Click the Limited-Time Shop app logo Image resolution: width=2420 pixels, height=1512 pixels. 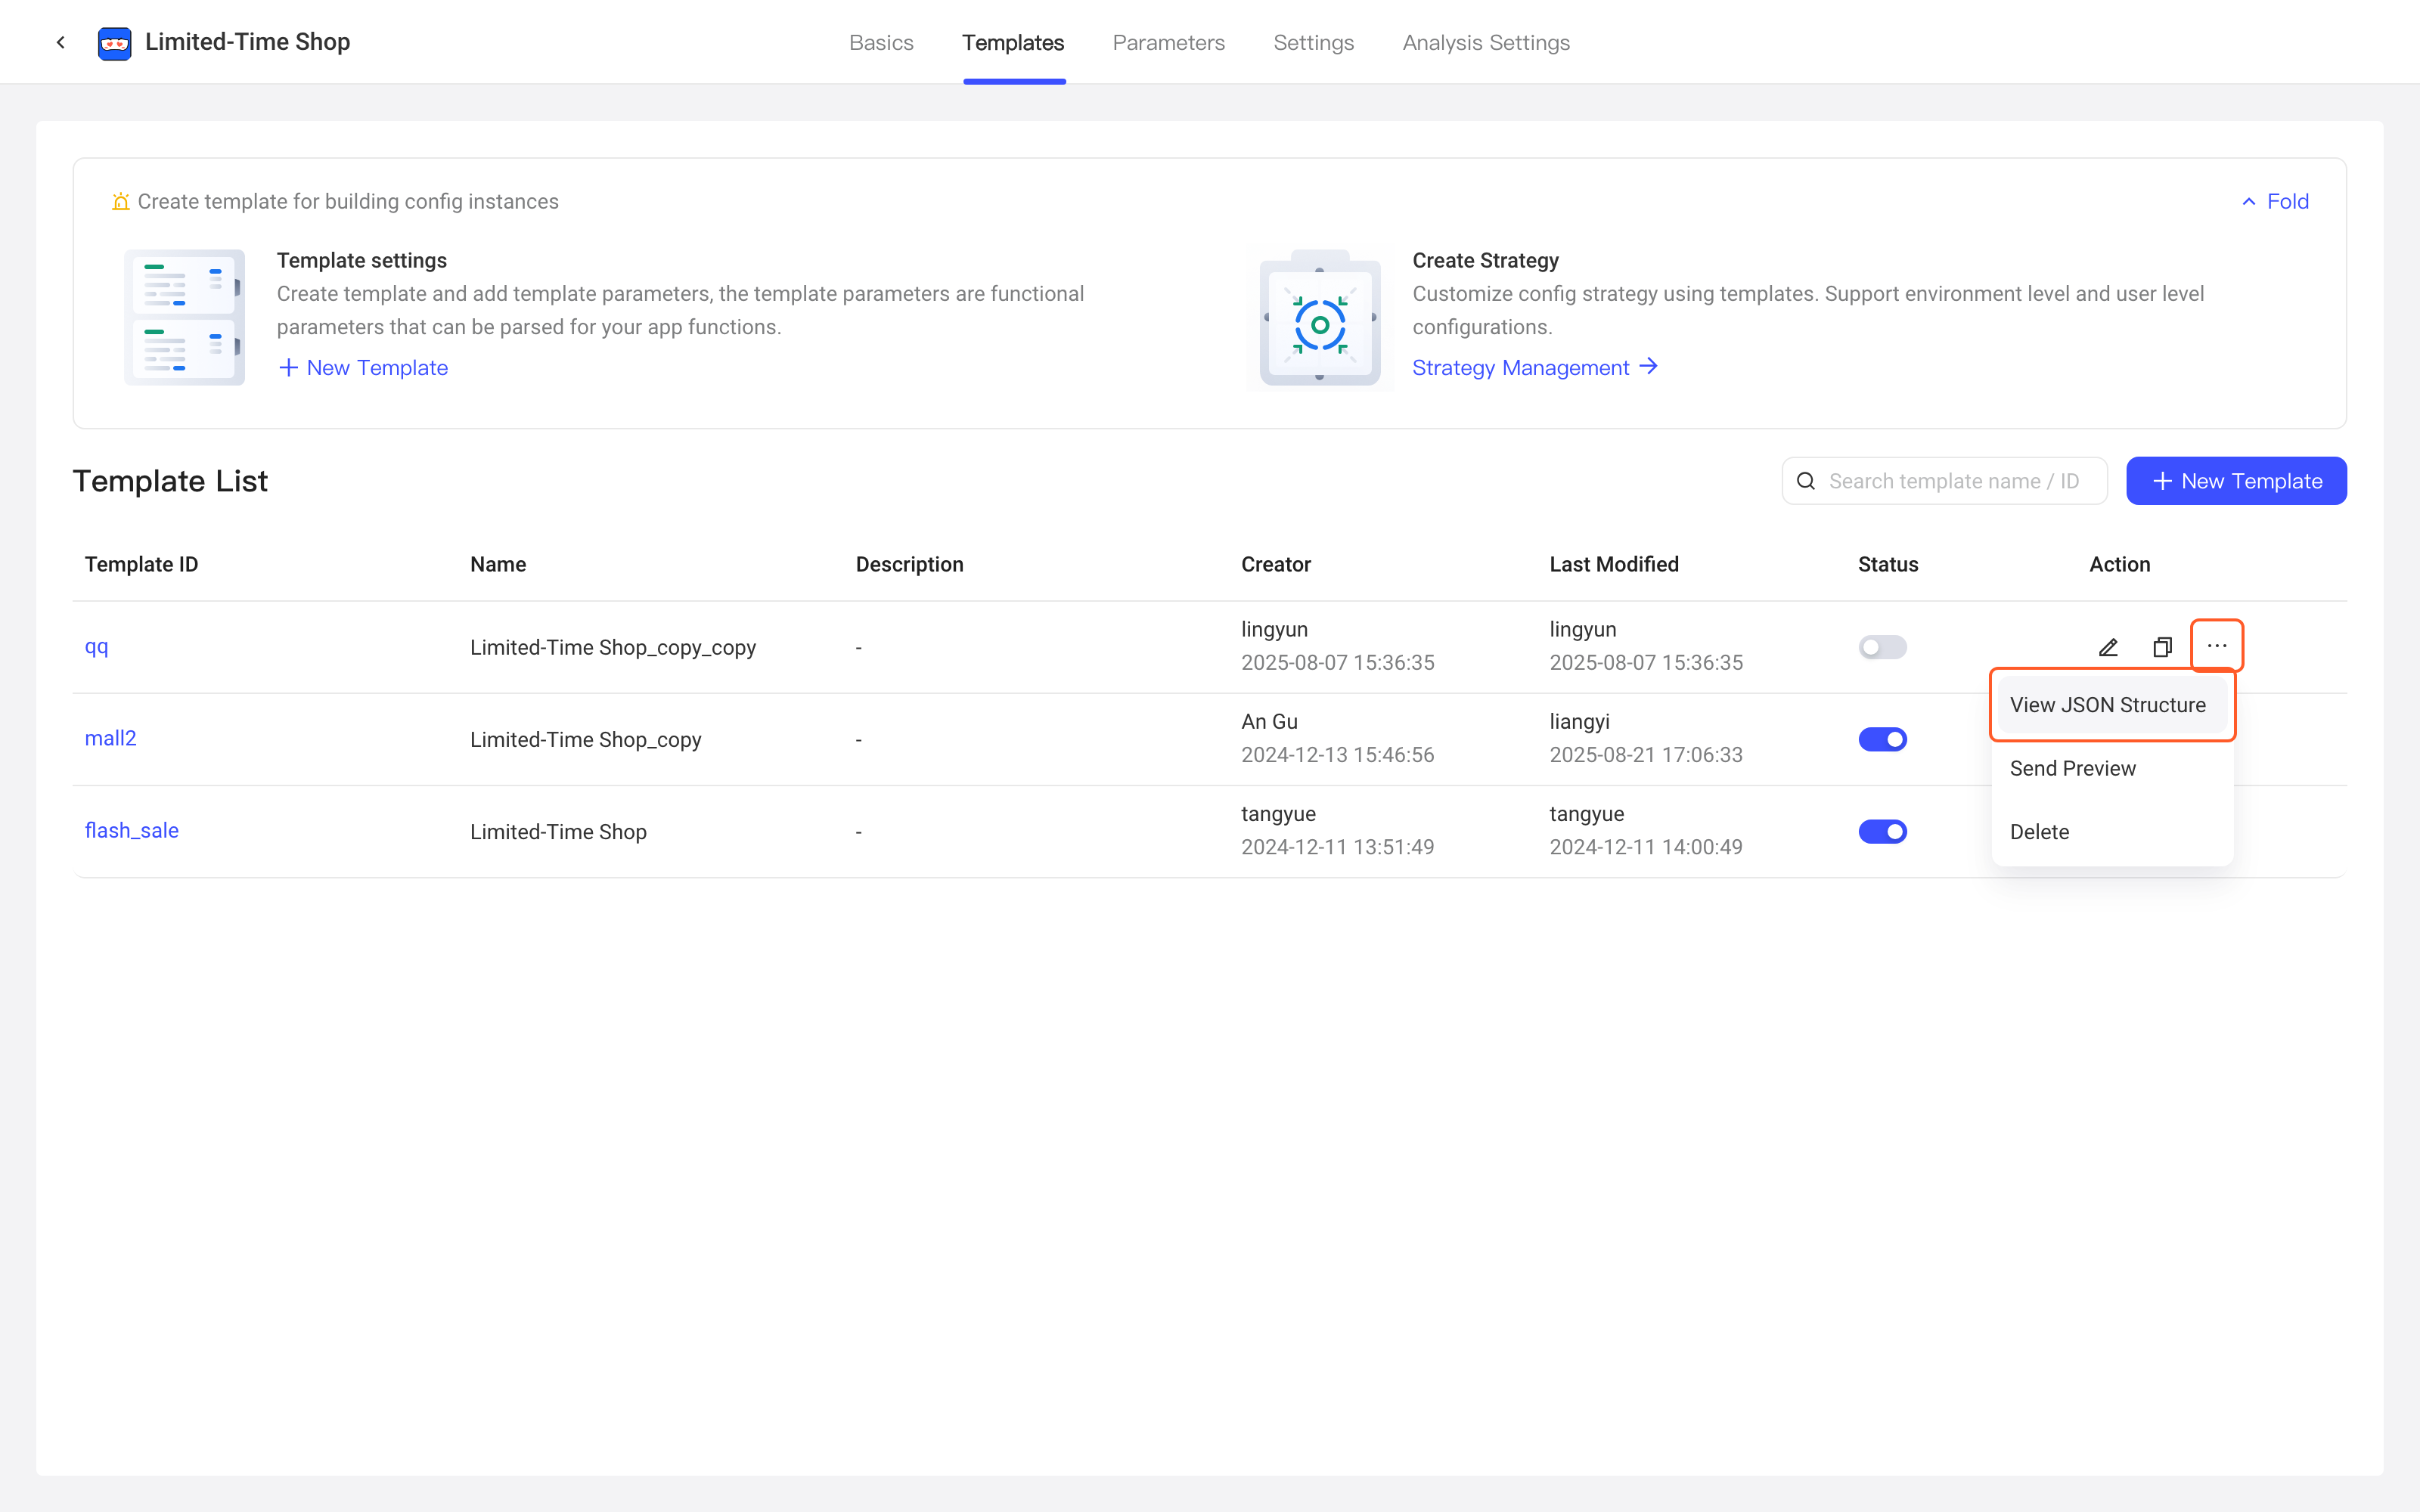click(115, 43)
